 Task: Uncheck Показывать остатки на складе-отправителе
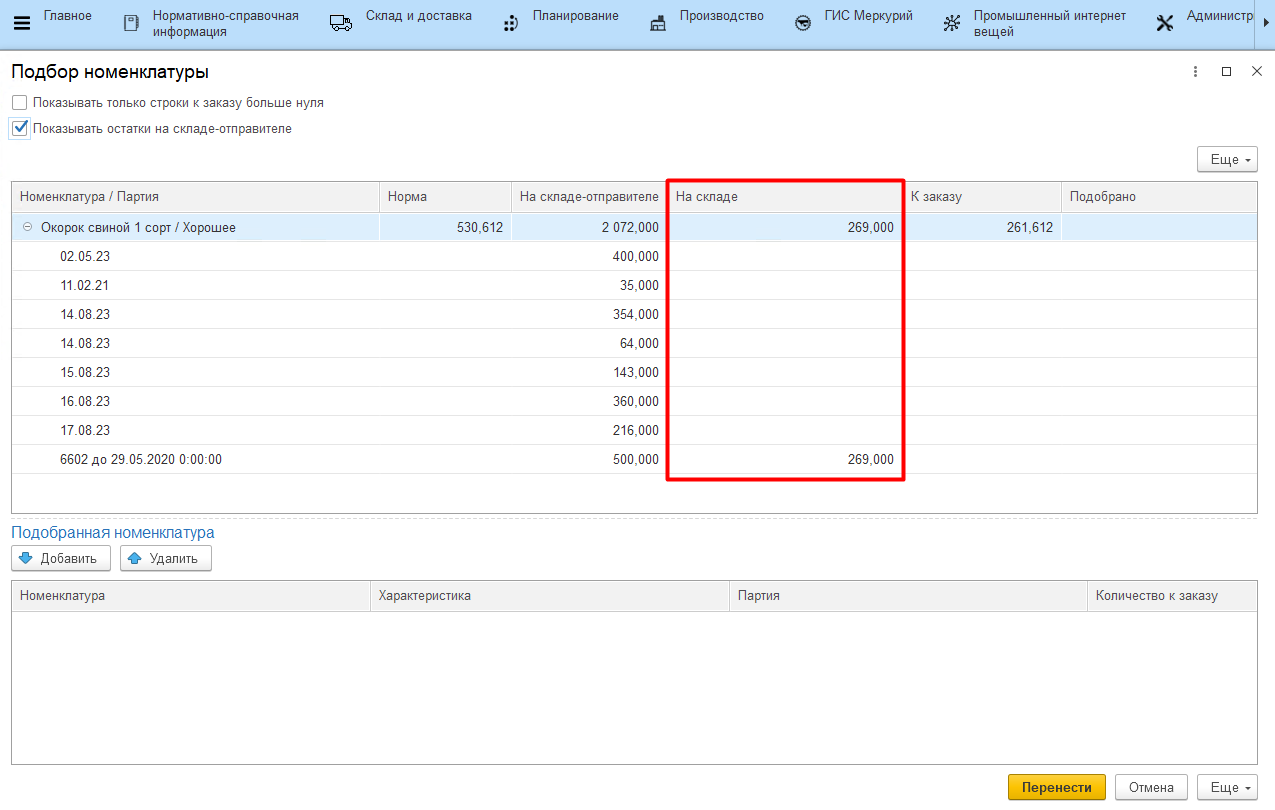coord(20,129)
